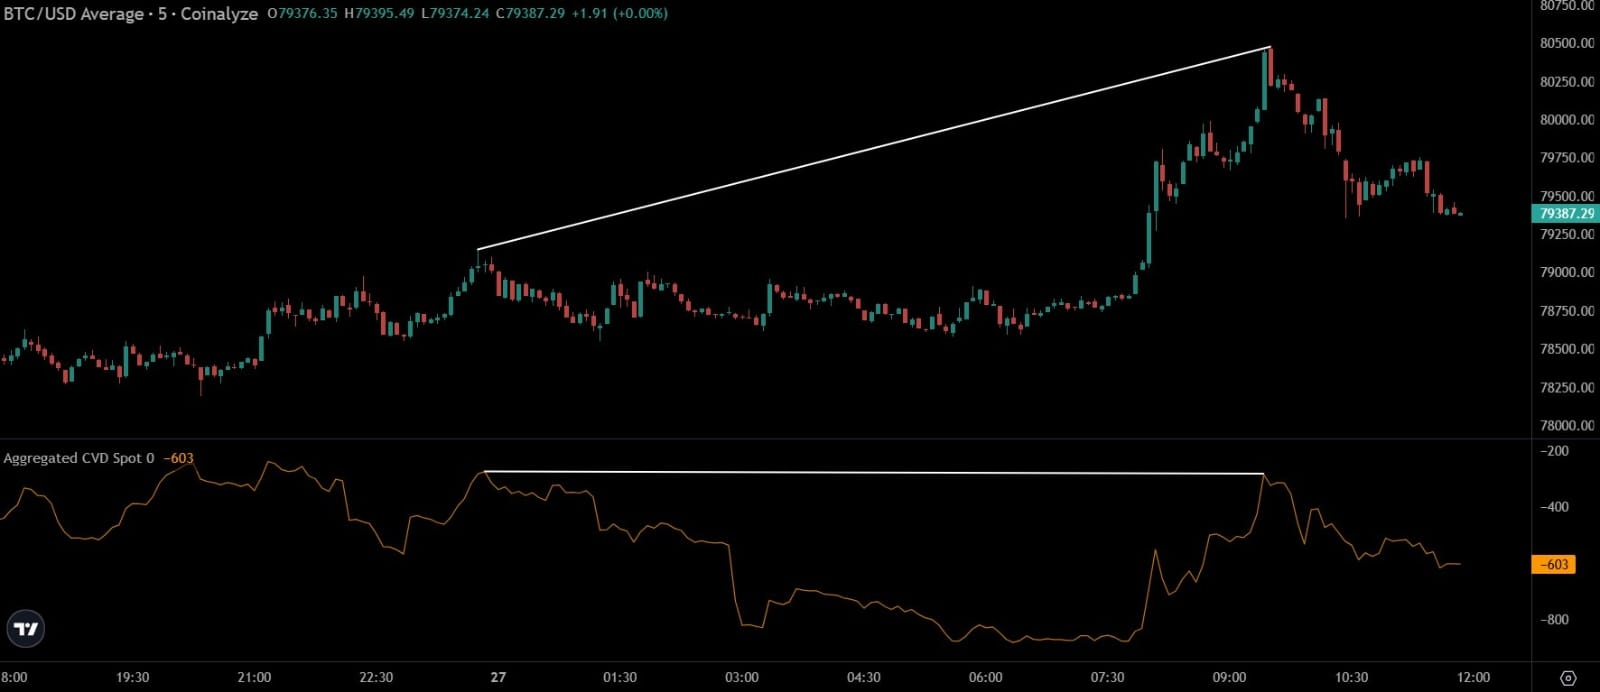This screenshot has height=692, width=1600.
Task: Click the current price label 79387.29
Action: tap(1565, 213)
